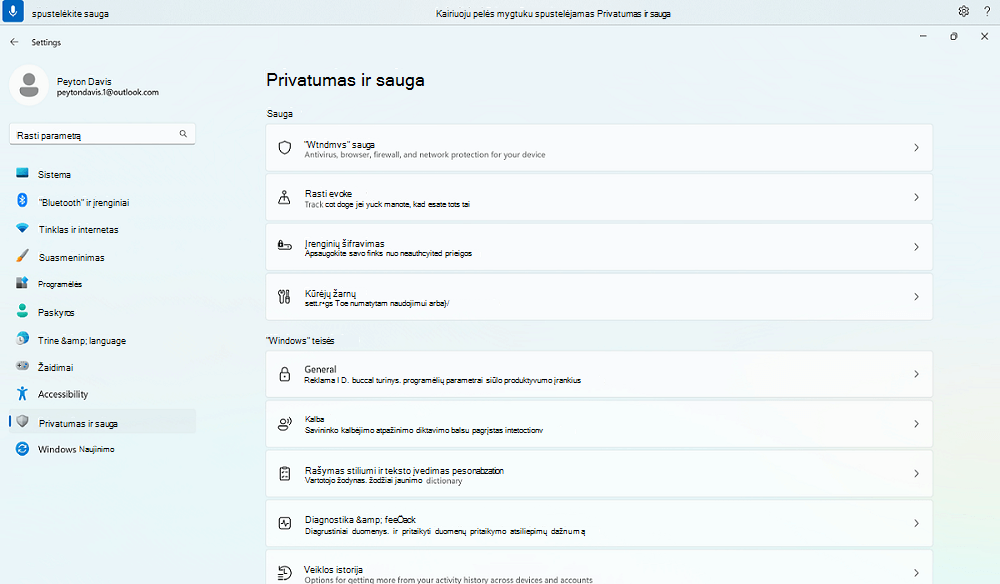Select Accessibility in the sidebar
The image size is (1000, 584).
coord(102,394)
